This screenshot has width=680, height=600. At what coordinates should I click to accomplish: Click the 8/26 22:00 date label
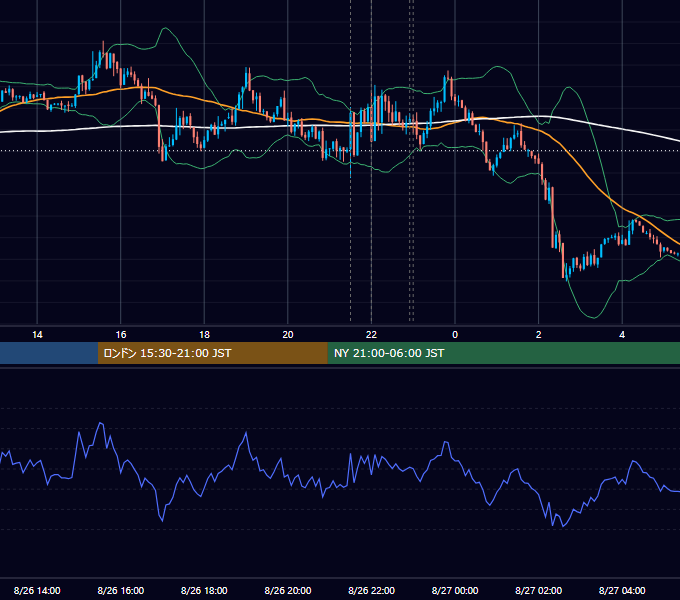click(x=371, y=590)
